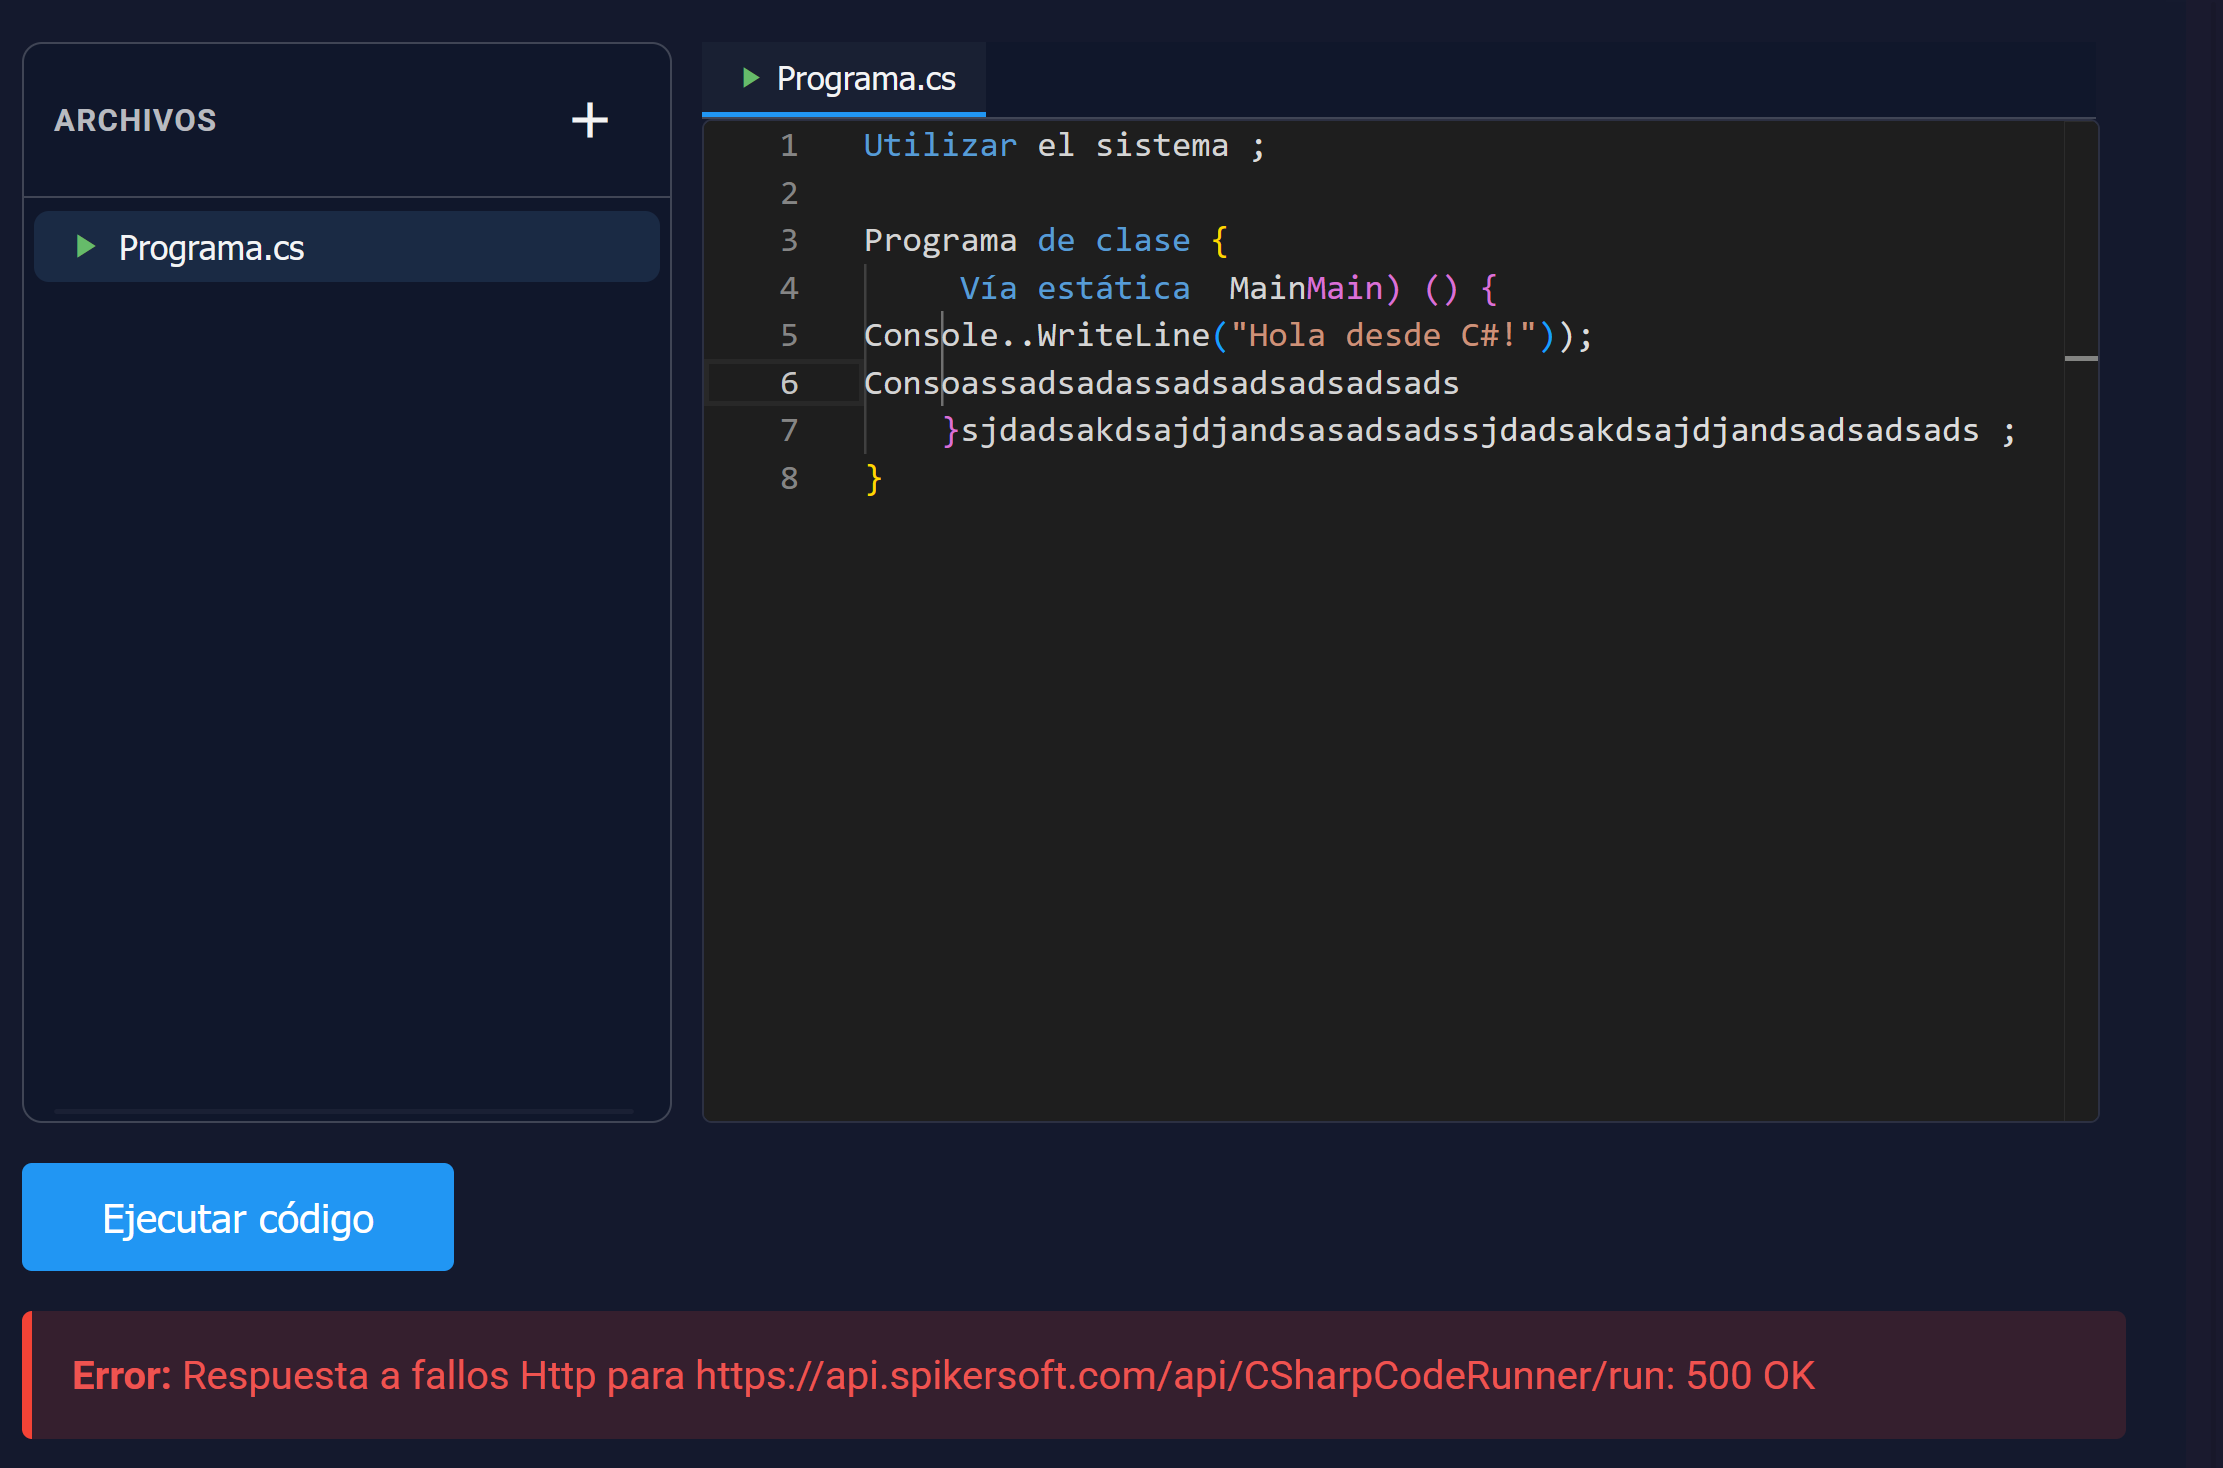2223x1468 pixels.
Task: Click line number 5 in gutter
Action: pos(789,335)
